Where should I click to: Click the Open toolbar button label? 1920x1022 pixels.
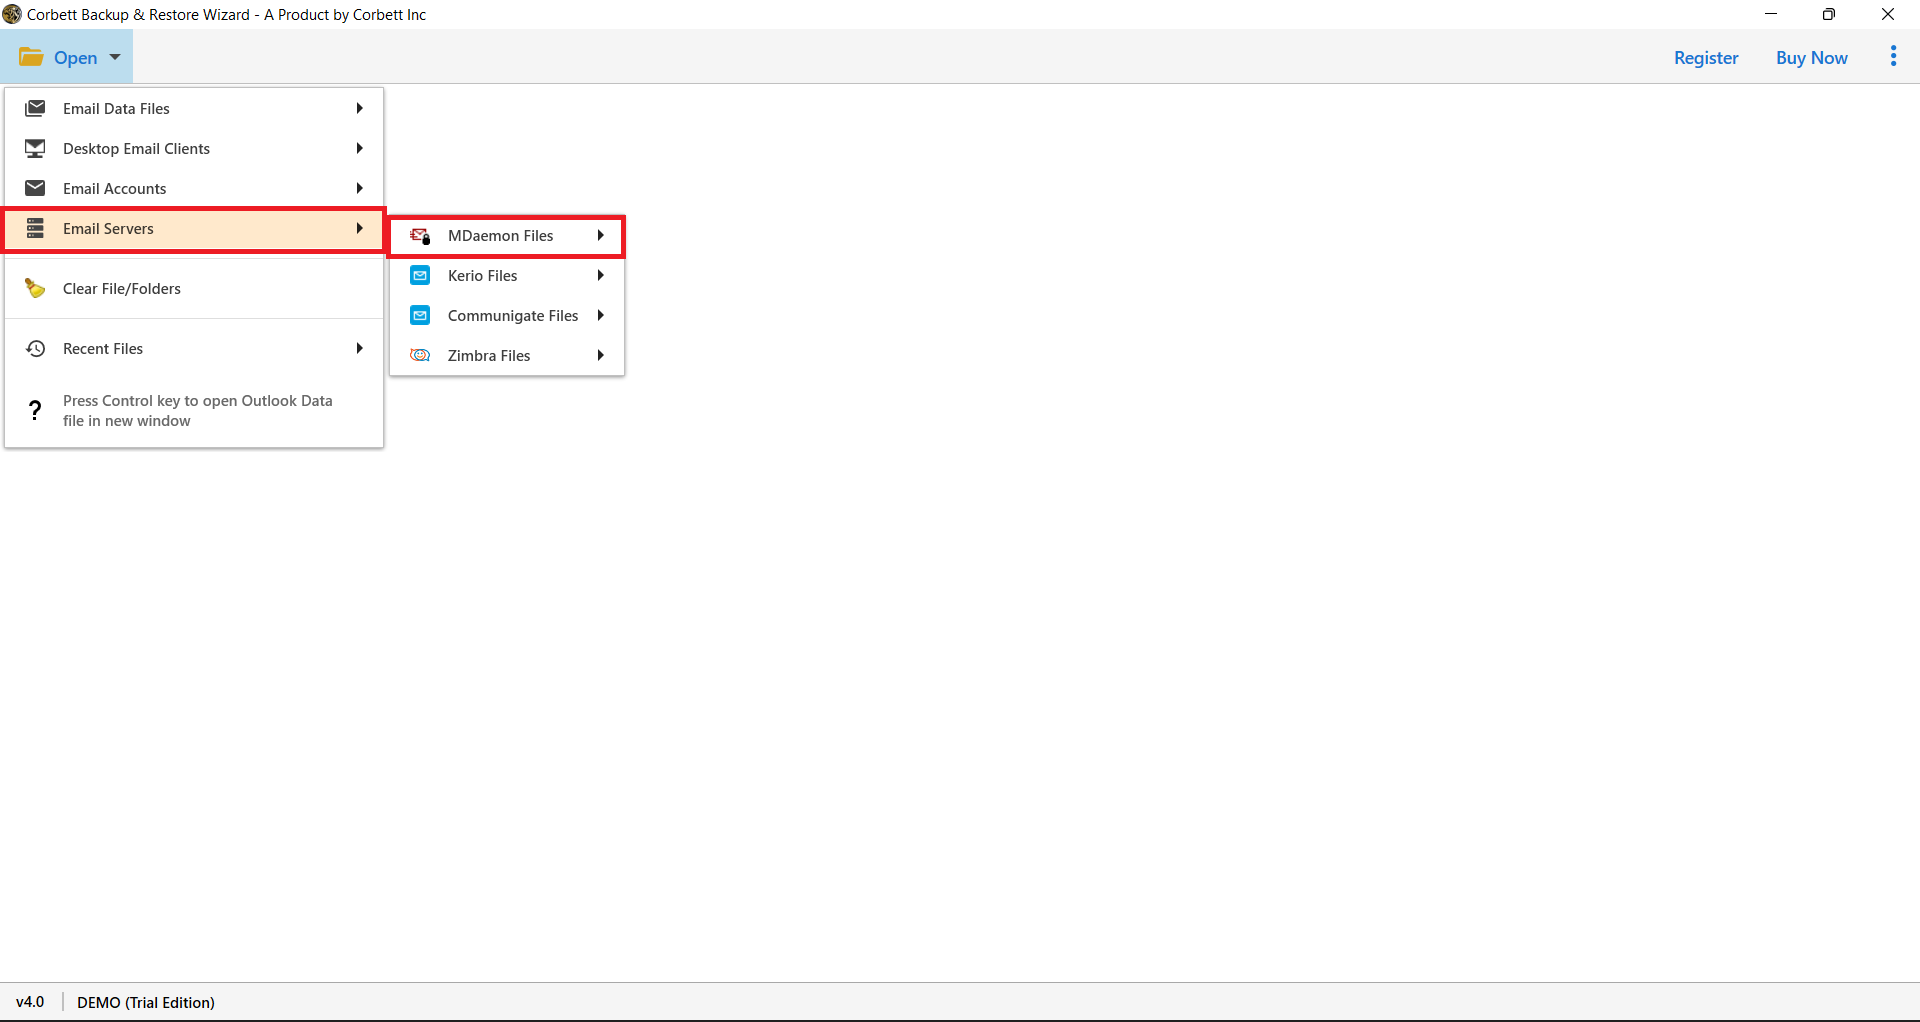[76, 58]
